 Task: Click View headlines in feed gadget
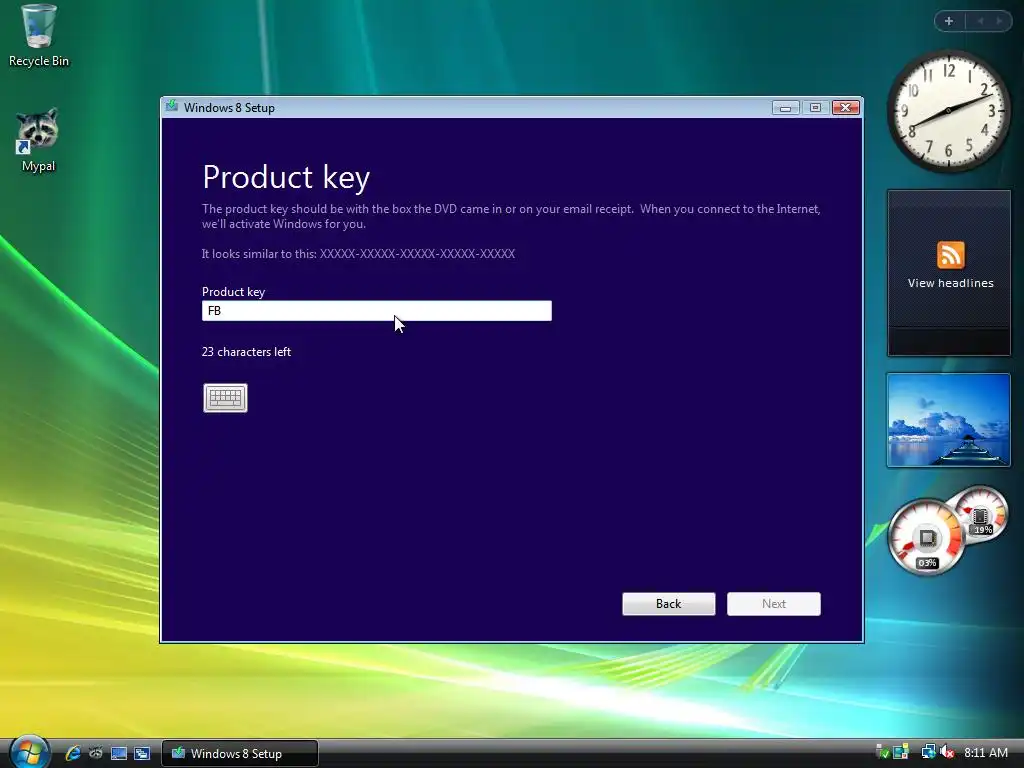click(x=950, y=283)
